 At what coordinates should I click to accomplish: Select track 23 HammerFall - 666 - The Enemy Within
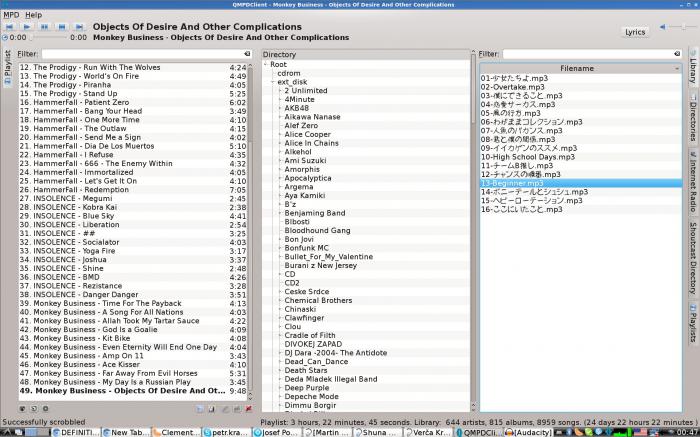click(x=133, y=163)
